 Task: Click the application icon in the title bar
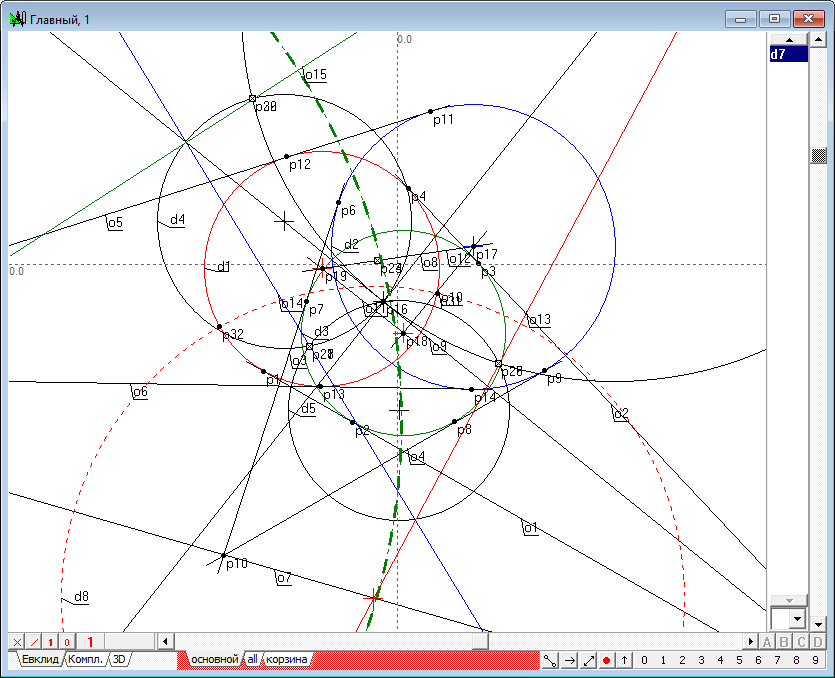click(18, 19)
